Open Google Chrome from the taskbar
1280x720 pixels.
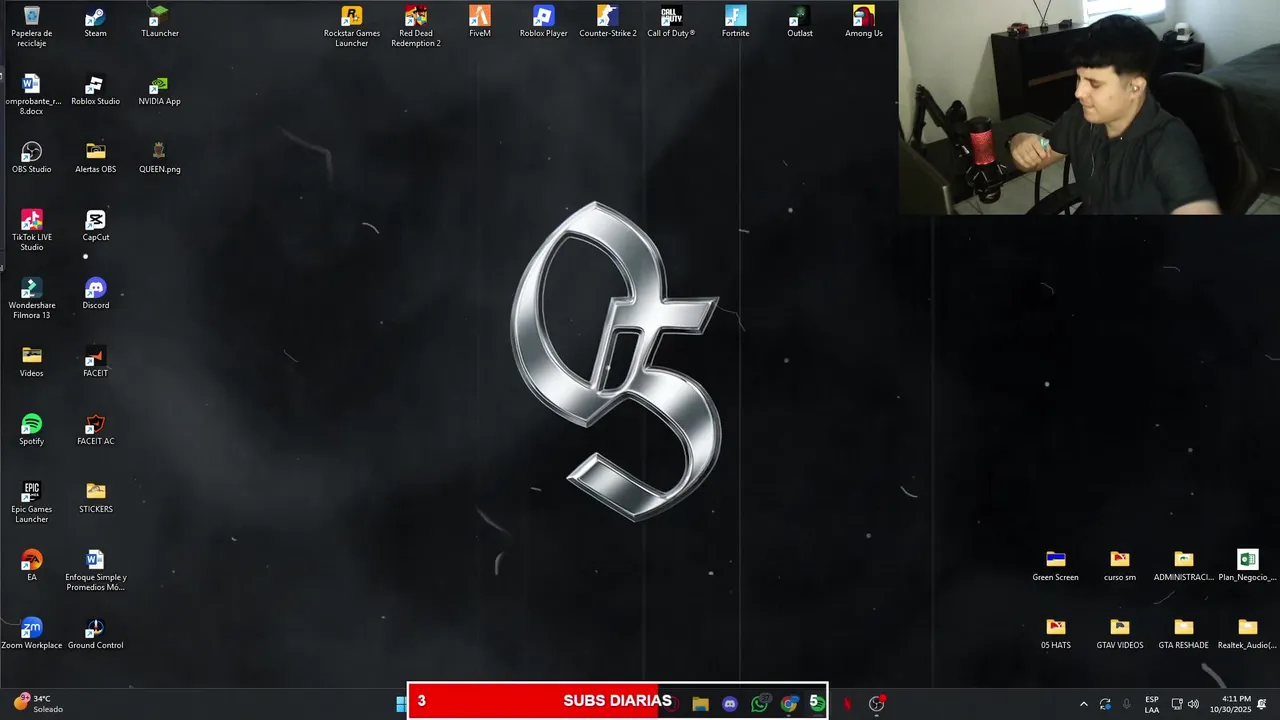(x=789, y=704)
